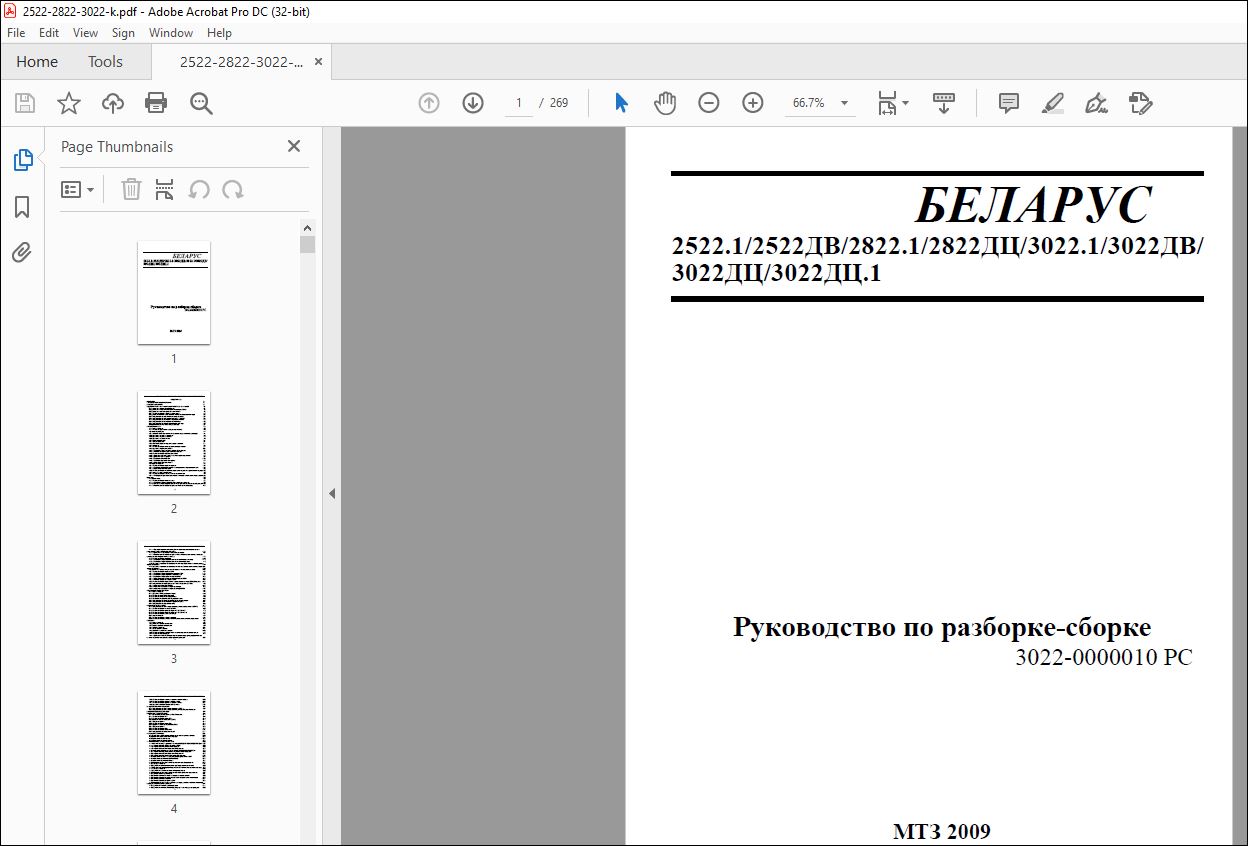Click the thumbnails scrollbar up arrow
The height and width of the screenshot is (846, 1248).
point(307,227)
